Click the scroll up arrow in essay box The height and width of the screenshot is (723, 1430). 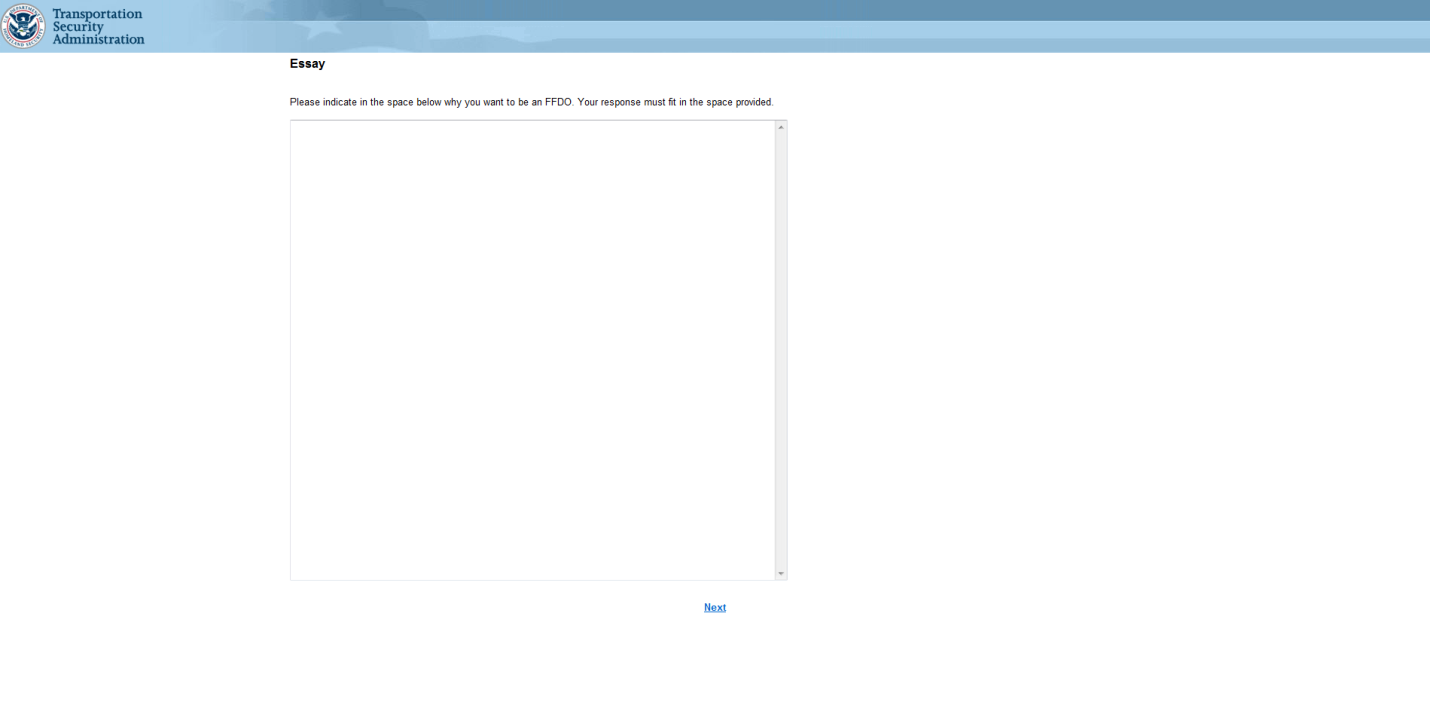pos(781,127)
